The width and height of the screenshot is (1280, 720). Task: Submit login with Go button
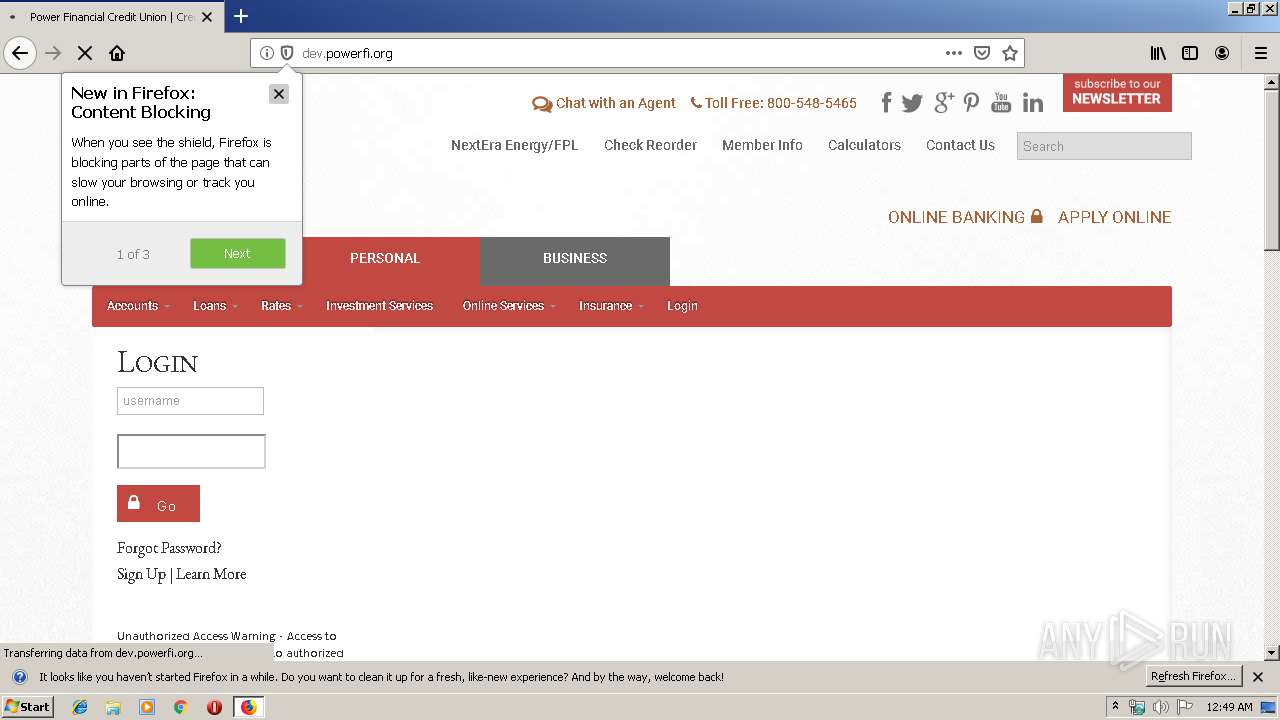point(158,504)
